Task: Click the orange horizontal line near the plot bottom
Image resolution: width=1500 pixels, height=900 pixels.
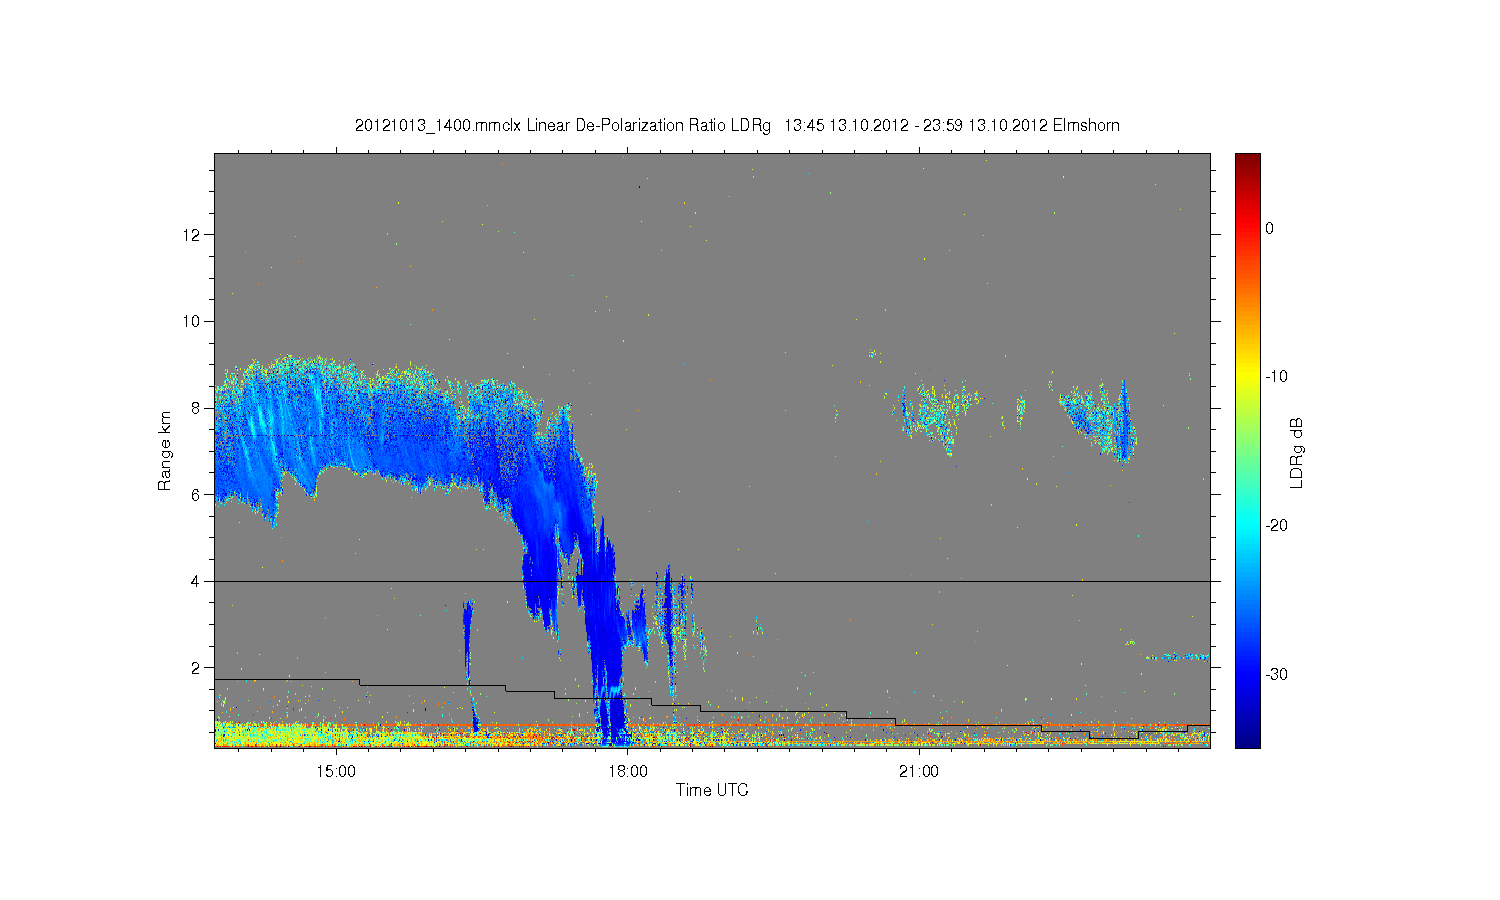Action: click(712, 725)
